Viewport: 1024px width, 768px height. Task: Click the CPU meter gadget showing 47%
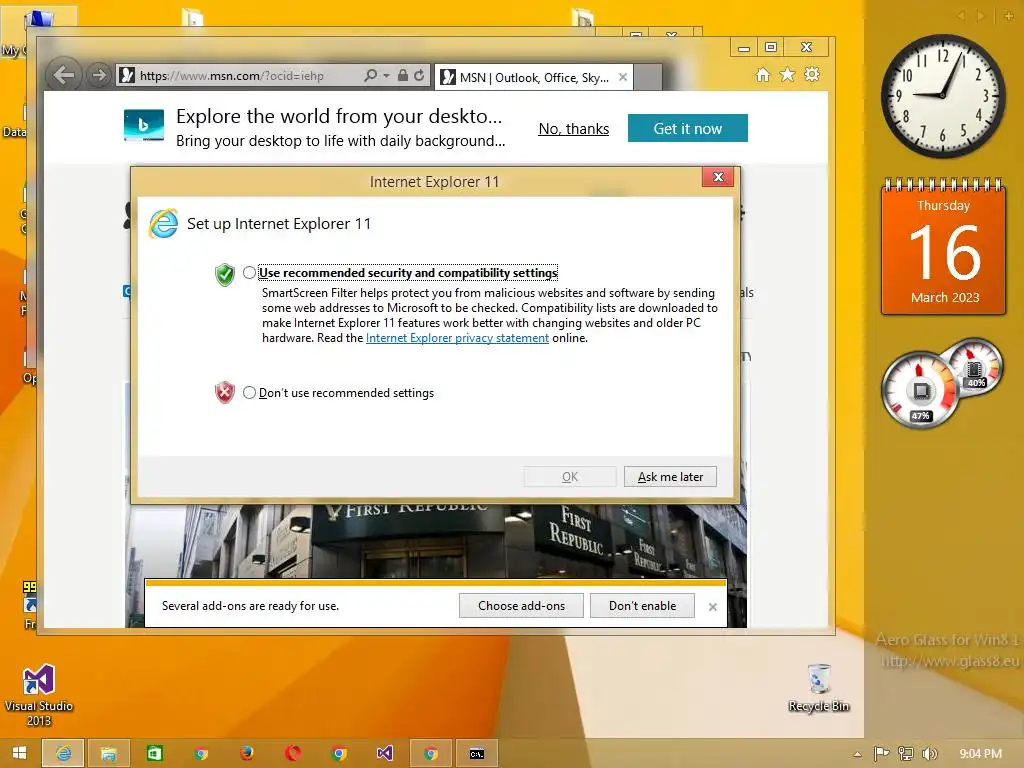tap(920, 391)
